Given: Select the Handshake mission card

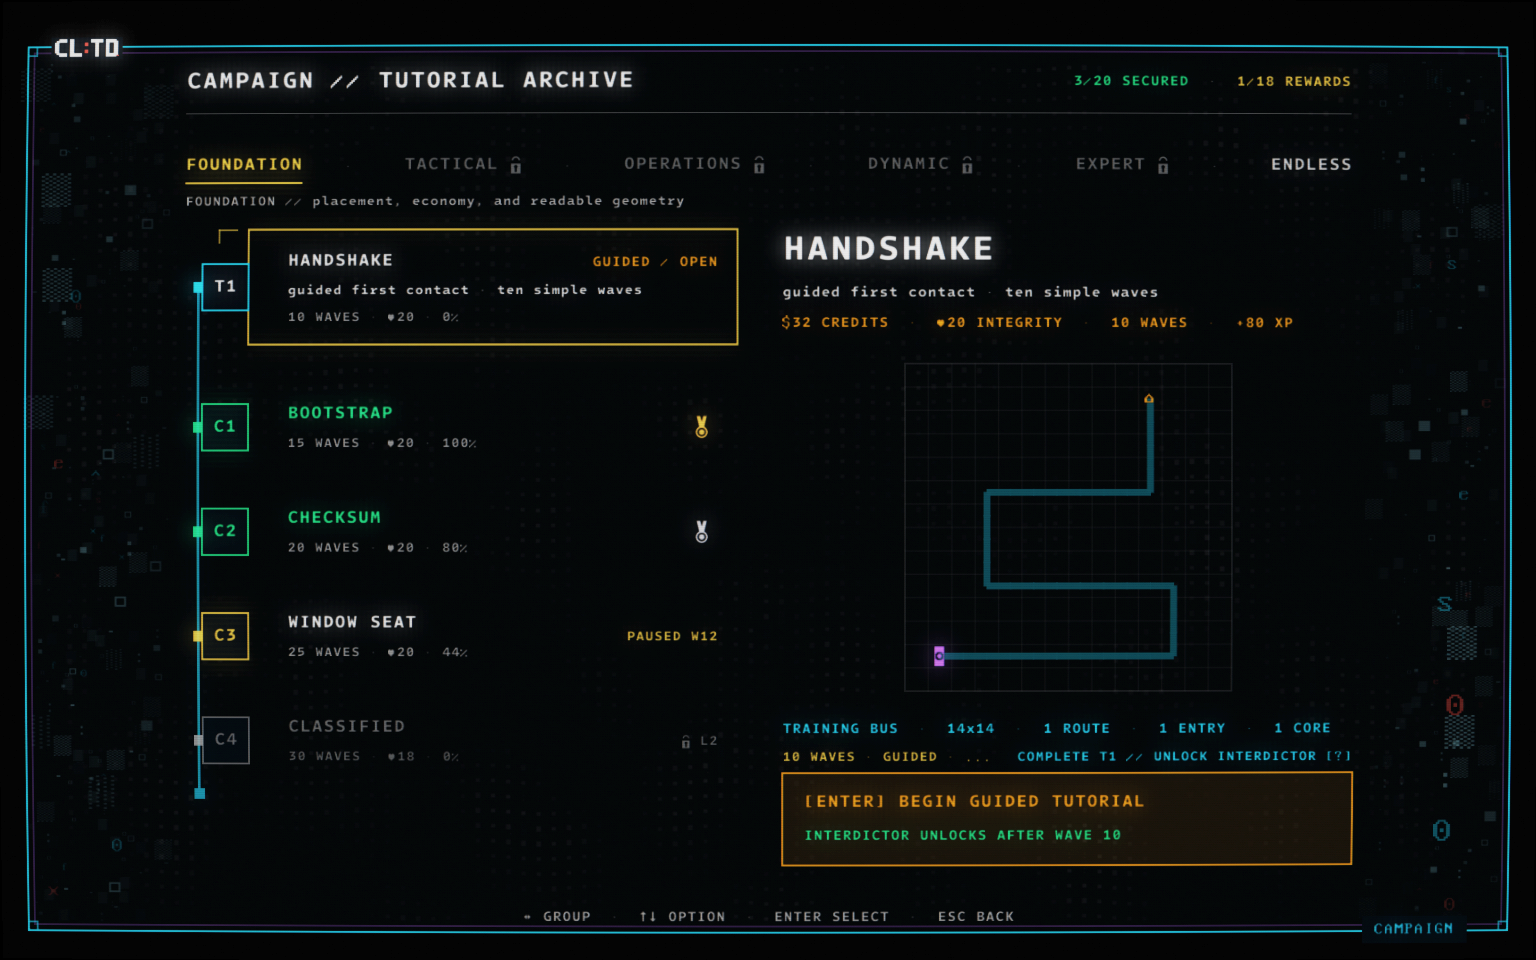Looking at the screenshot, I should [493, 287].
